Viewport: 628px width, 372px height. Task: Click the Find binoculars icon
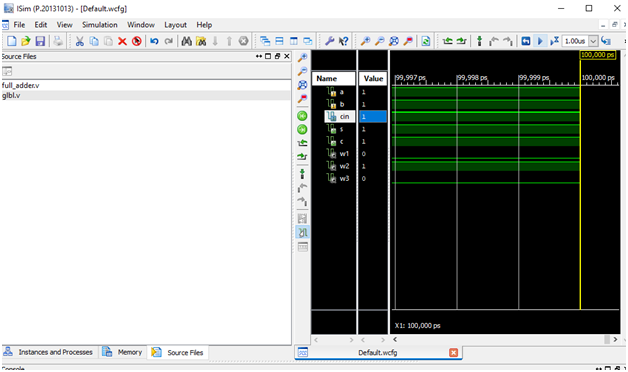[186, 41]
